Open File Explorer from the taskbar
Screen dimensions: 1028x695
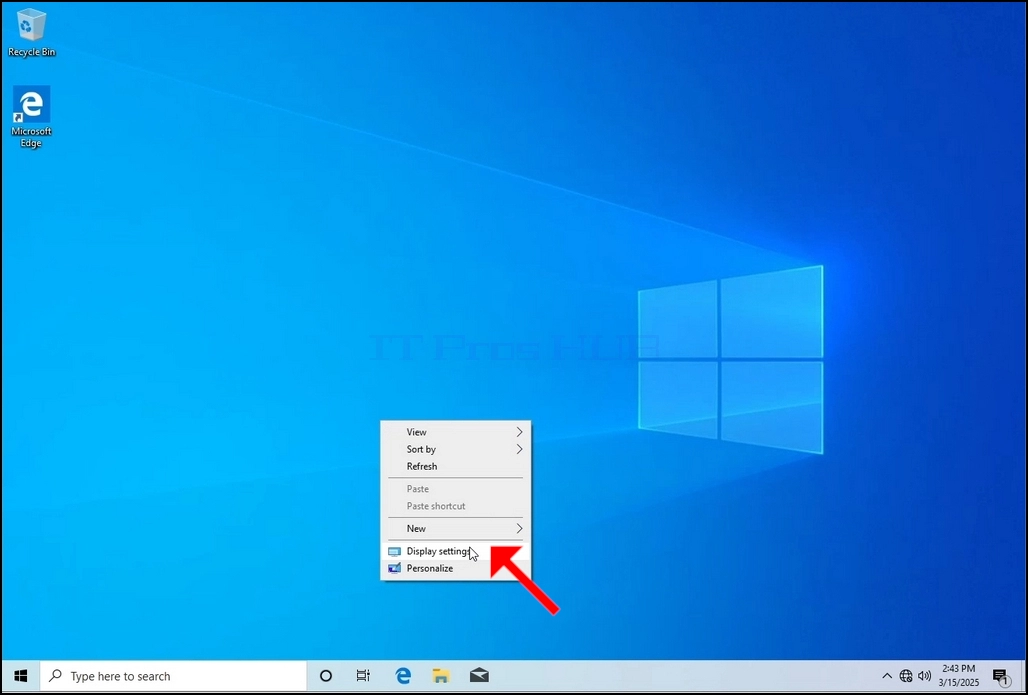pyautogui.click(x=441, y=676)
